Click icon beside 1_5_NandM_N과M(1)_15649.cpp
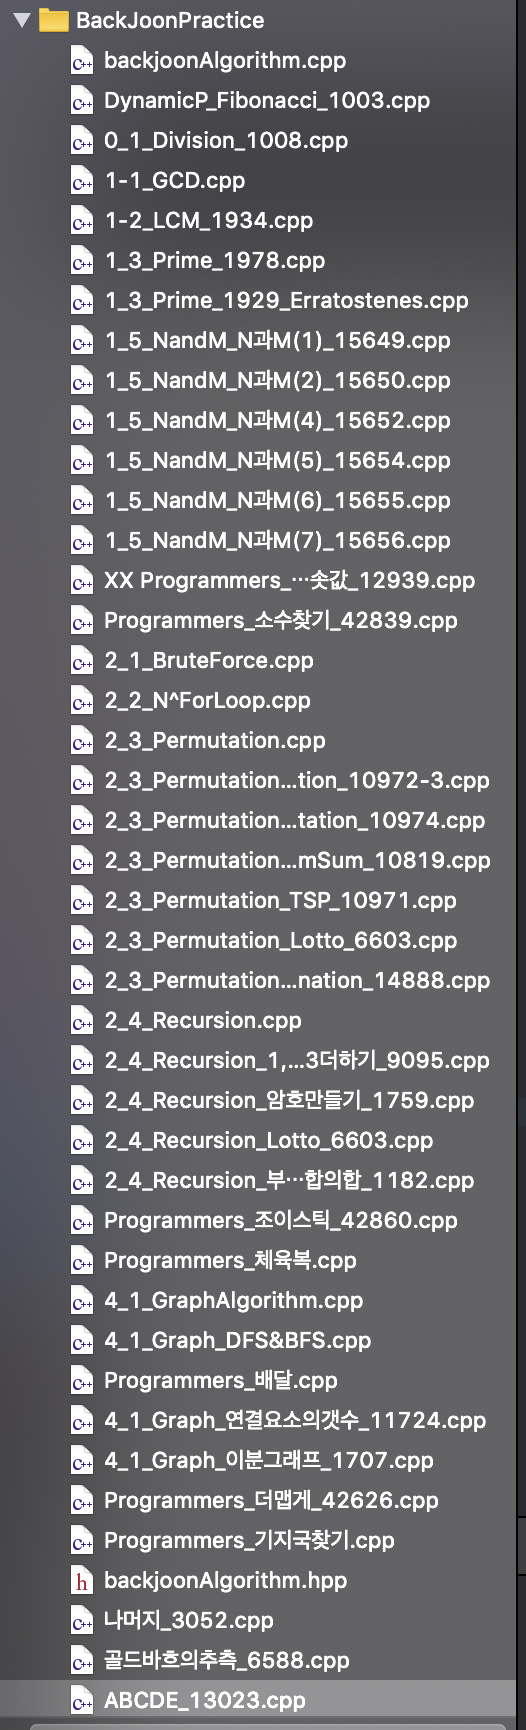The width and height of the screenshot is (526, 1730). (x=82, y=341)
